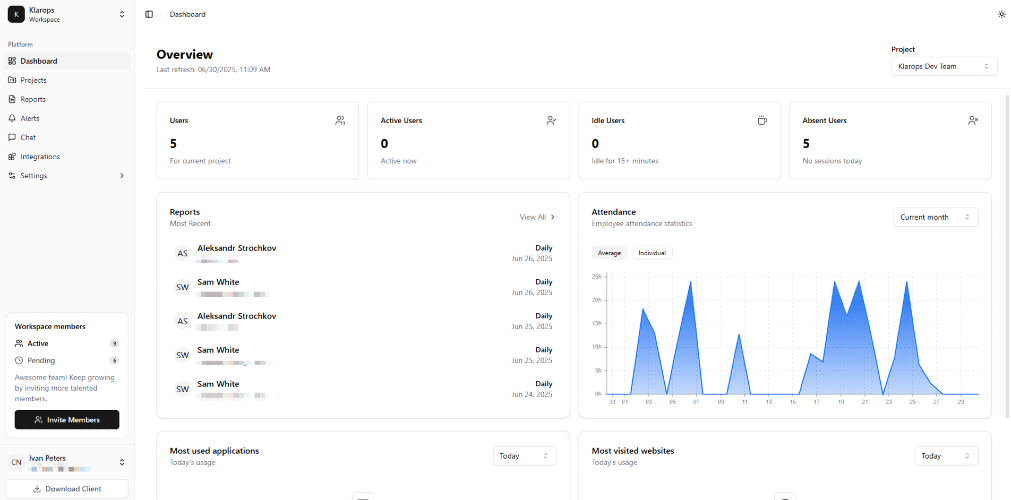This screenshot has width=1011, height=500.
Task: Click the Active Users card check icon
Action: point(551,120)
